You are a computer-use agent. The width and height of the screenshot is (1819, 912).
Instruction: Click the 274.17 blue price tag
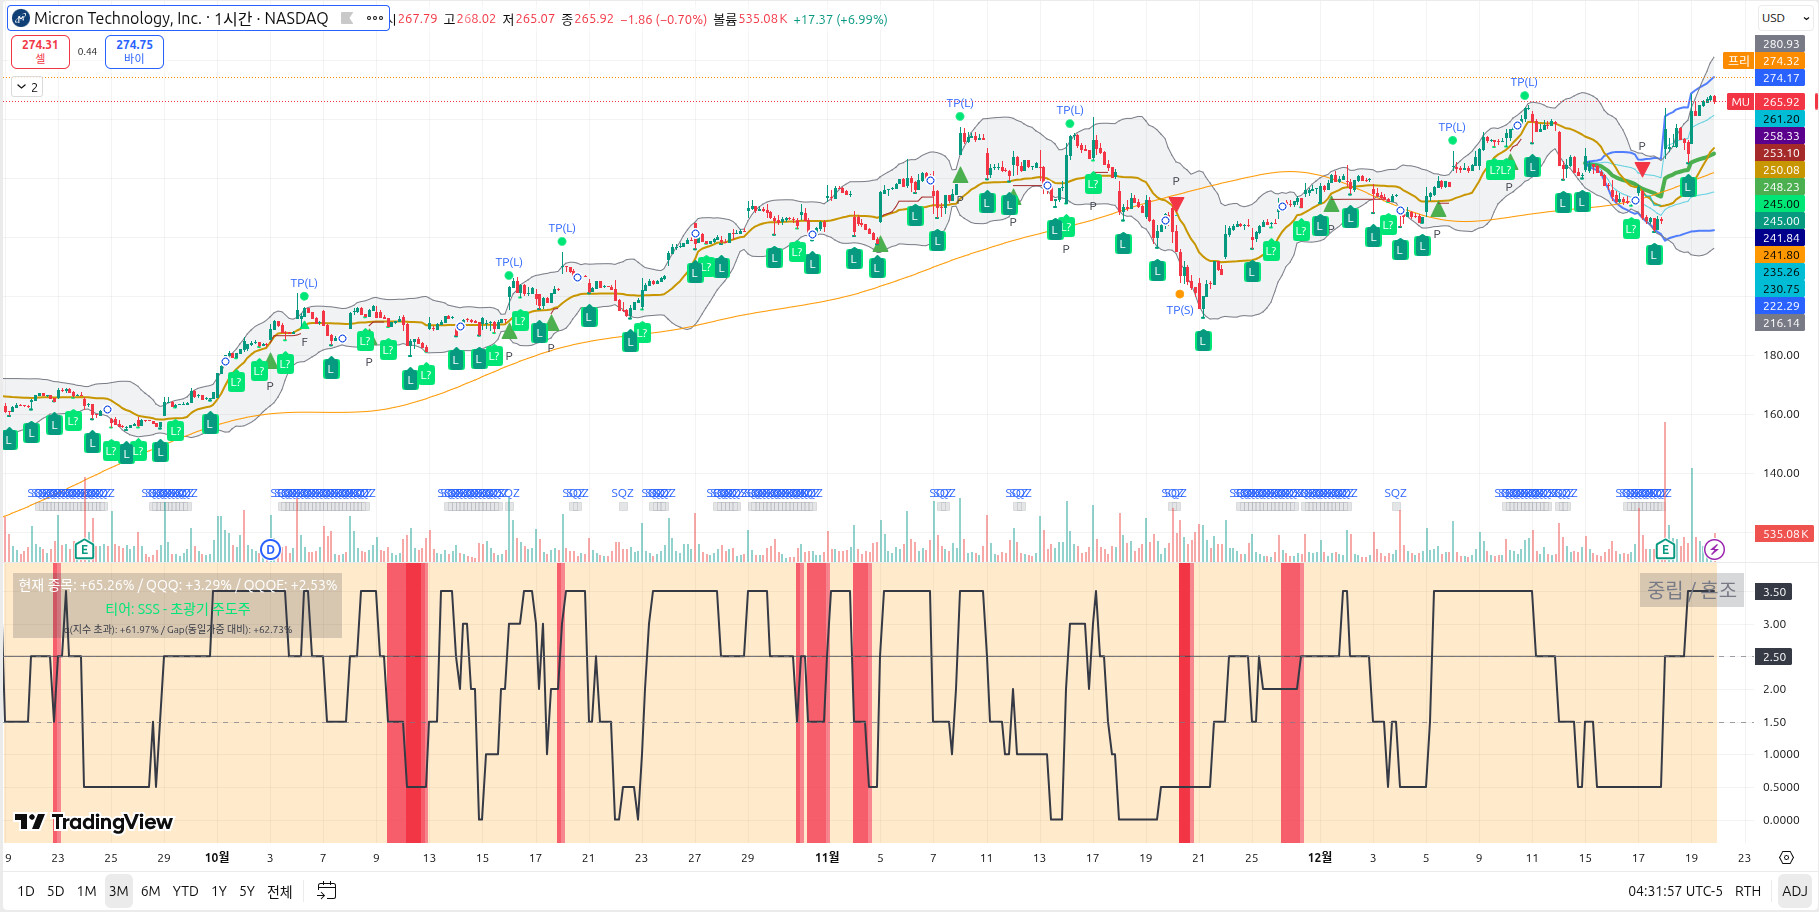point(1781,78)
